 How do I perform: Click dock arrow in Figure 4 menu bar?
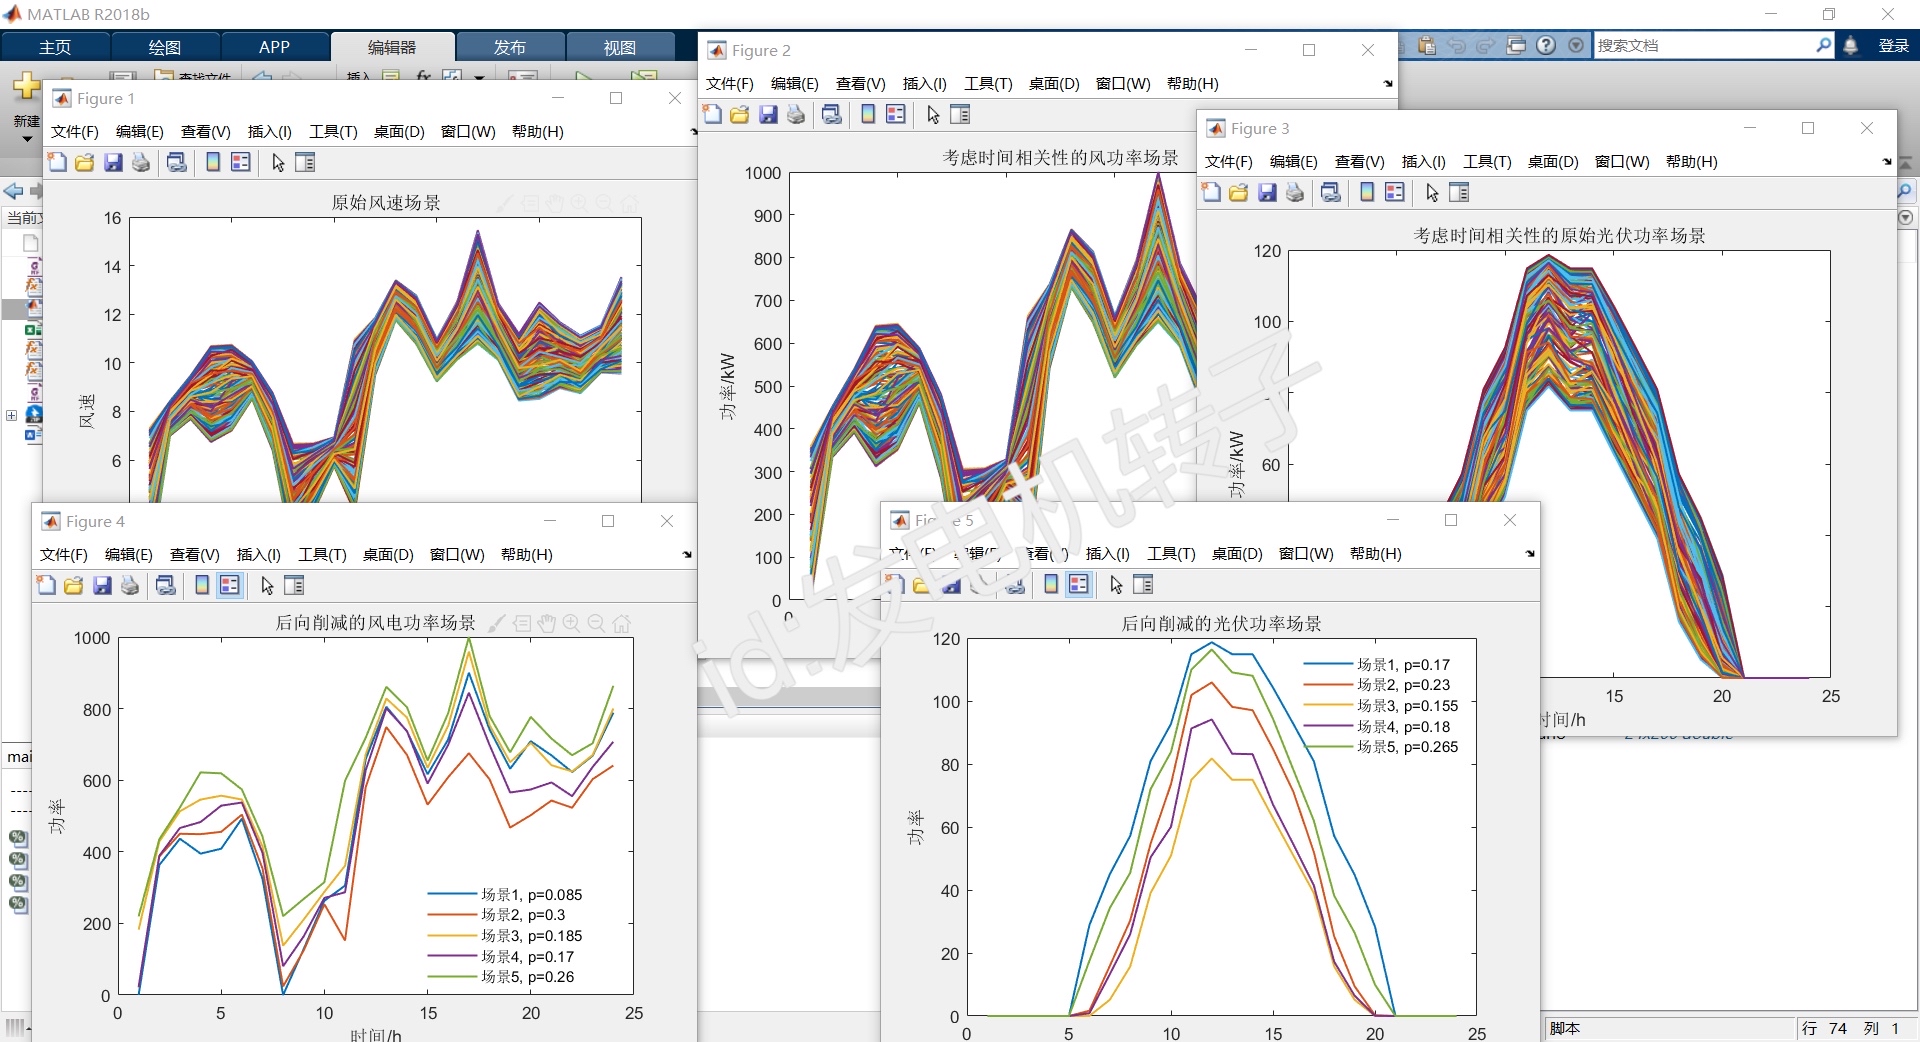click(687, 554)
